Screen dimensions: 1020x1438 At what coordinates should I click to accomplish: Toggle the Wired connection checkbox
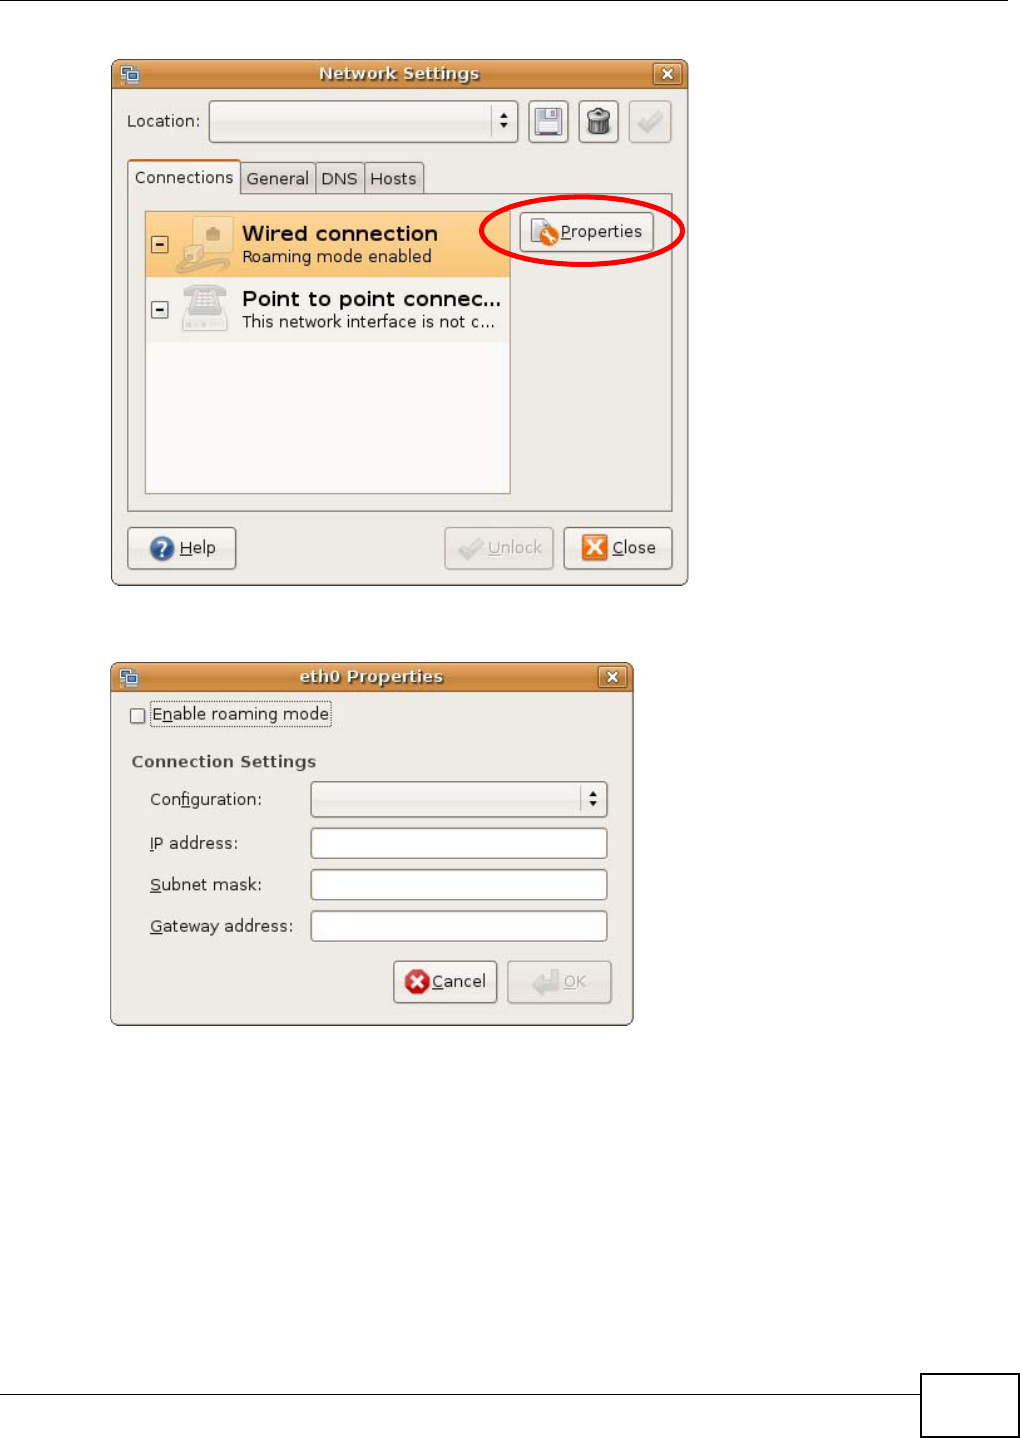coord(160,245)
